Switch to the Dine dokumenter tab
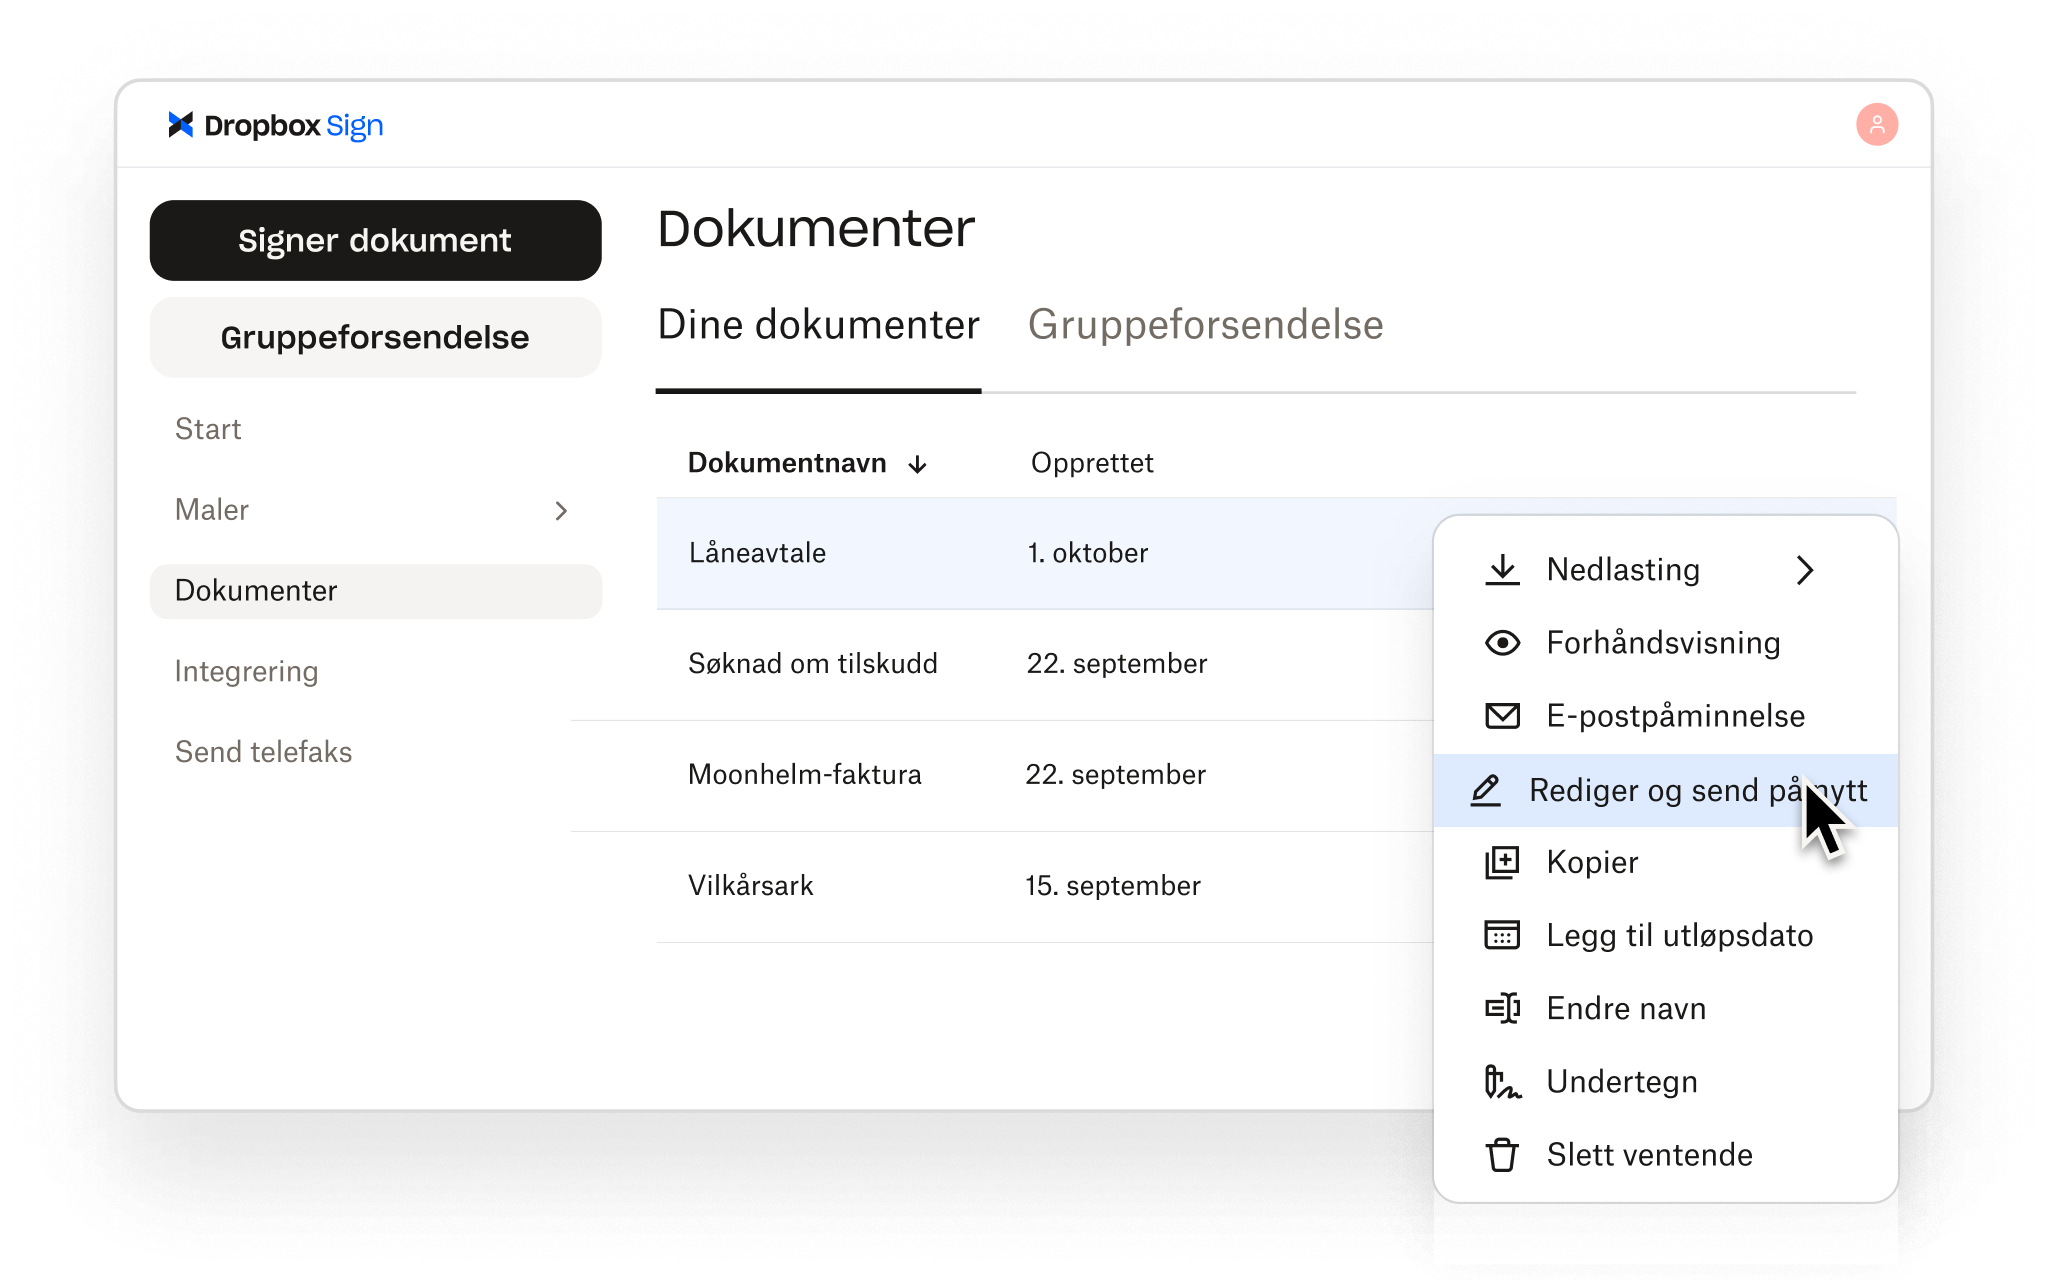This screenshot has height=1280, width=2048. pos(818,325)
